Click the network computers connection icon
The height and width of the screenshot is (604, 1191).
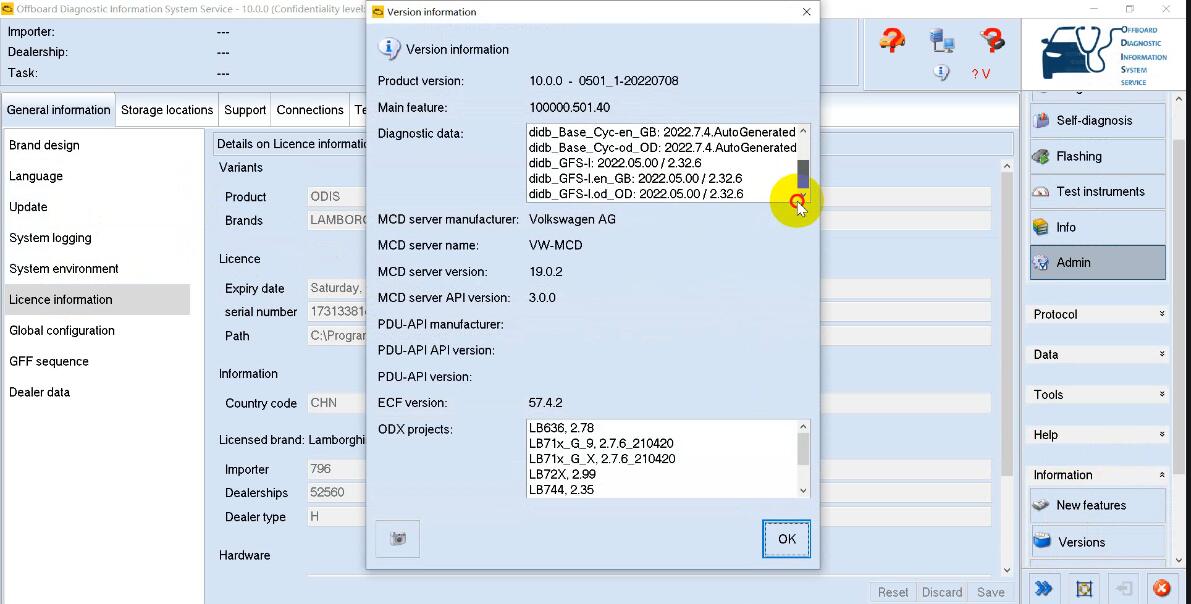point(942,40)
